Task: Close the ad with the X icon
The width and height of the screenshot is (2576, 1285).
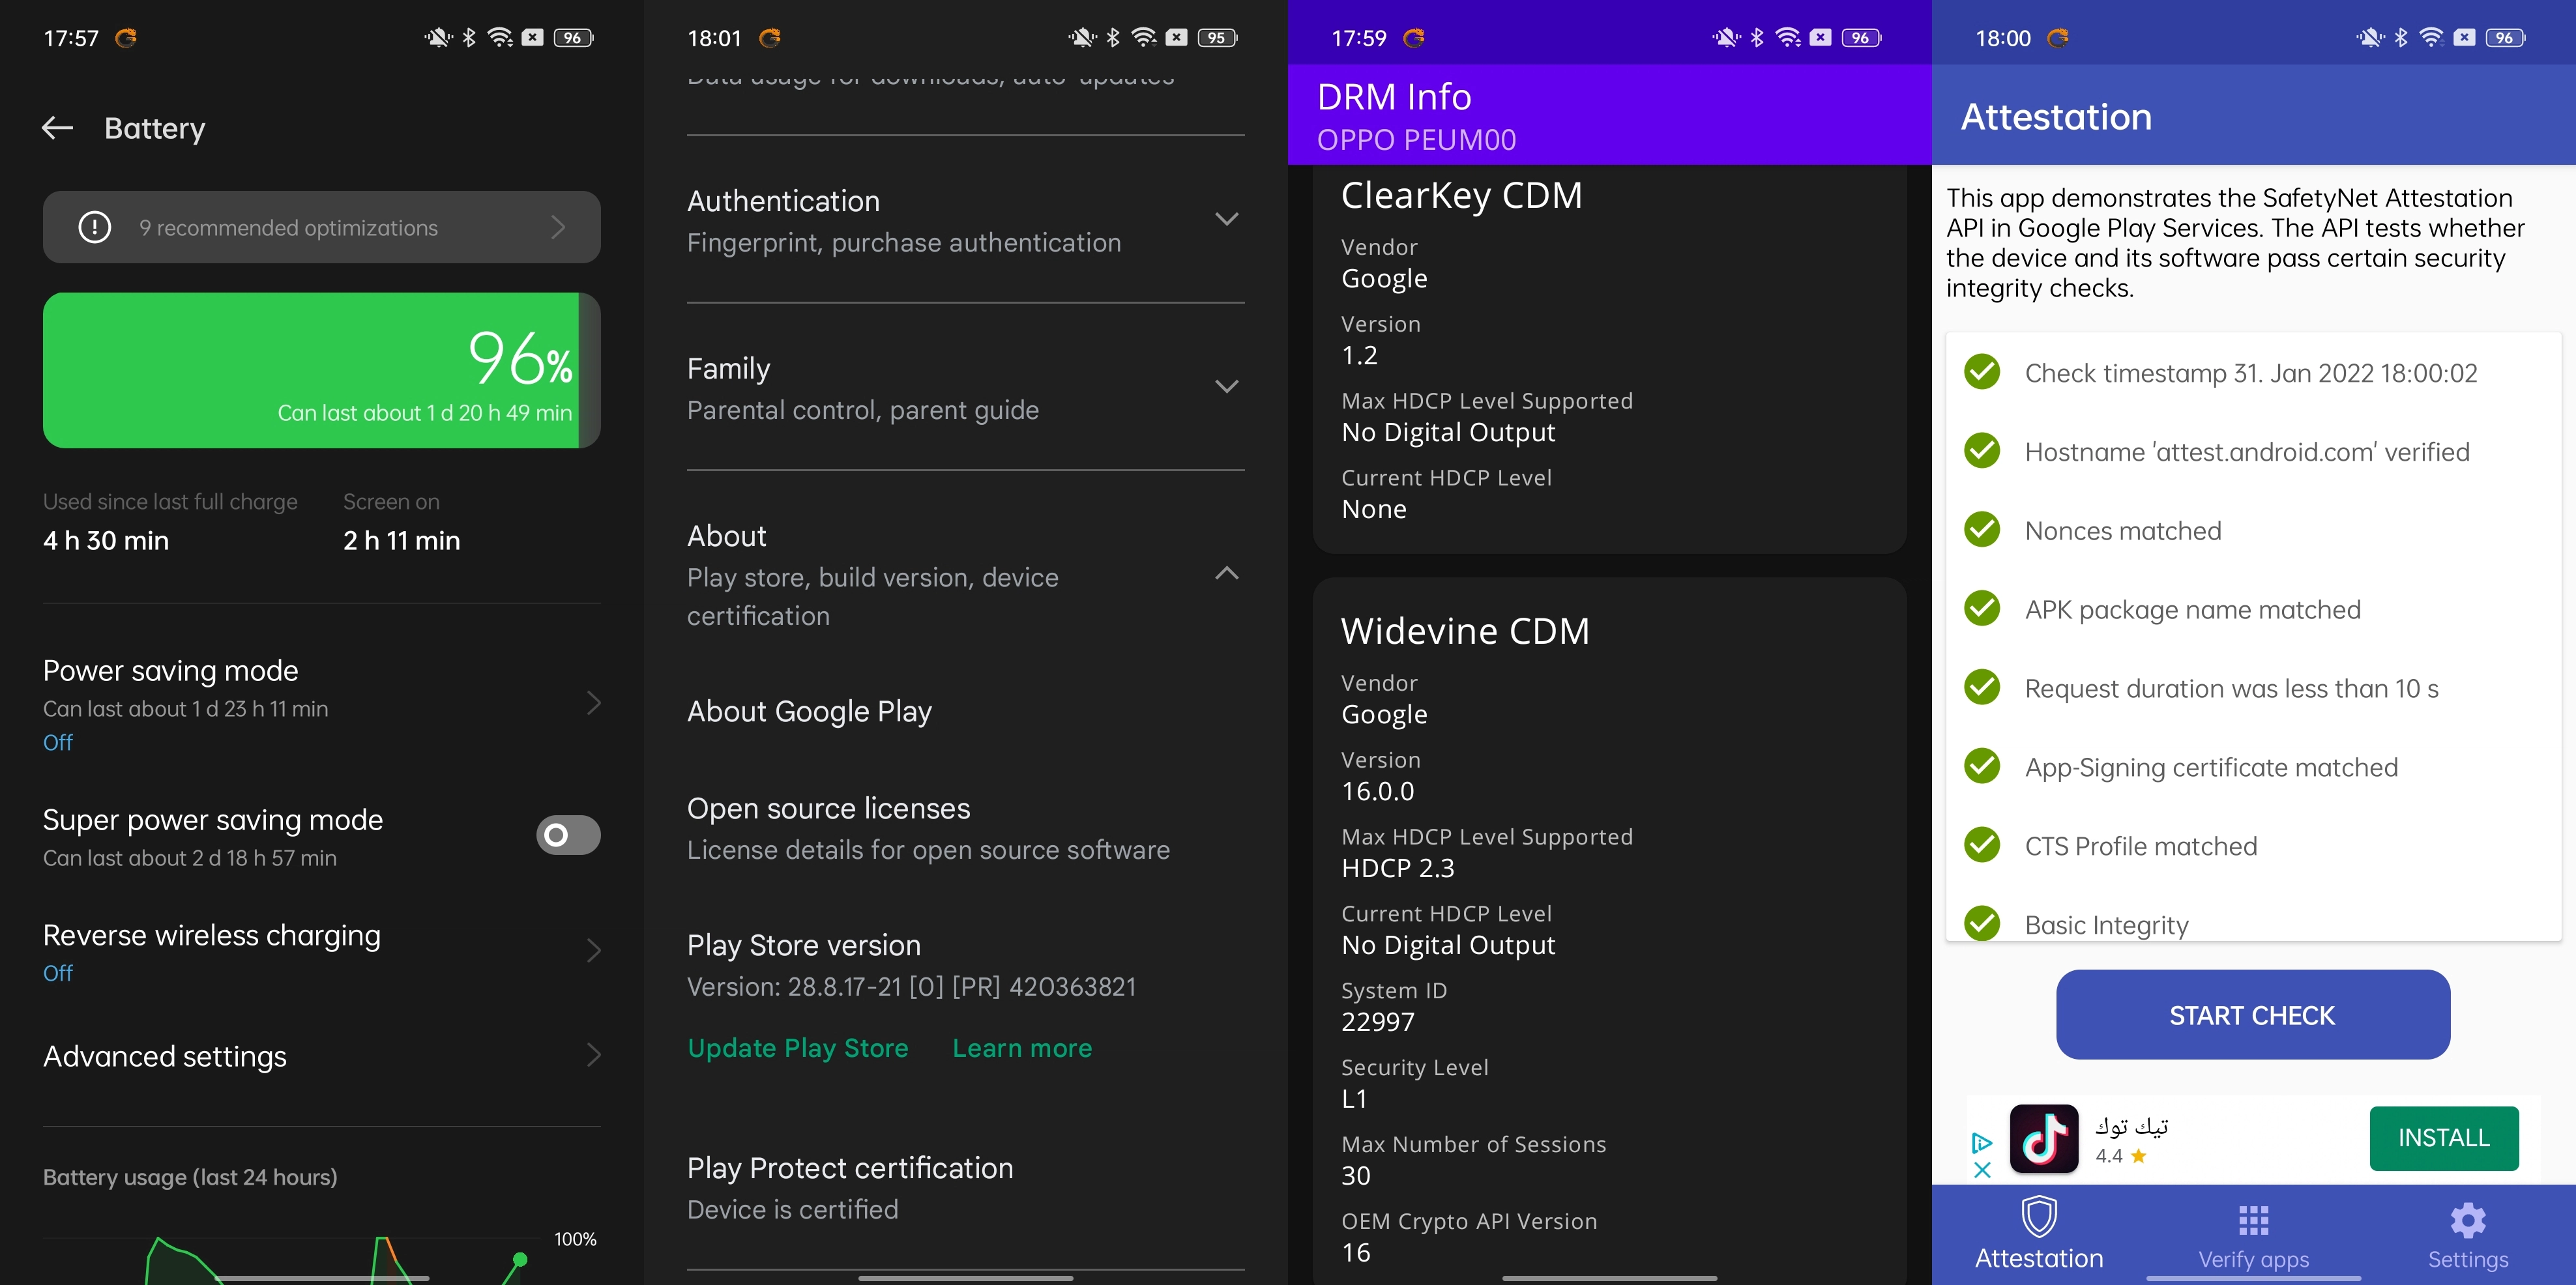Action: pyautogui.click(x=1982, y=1169)
